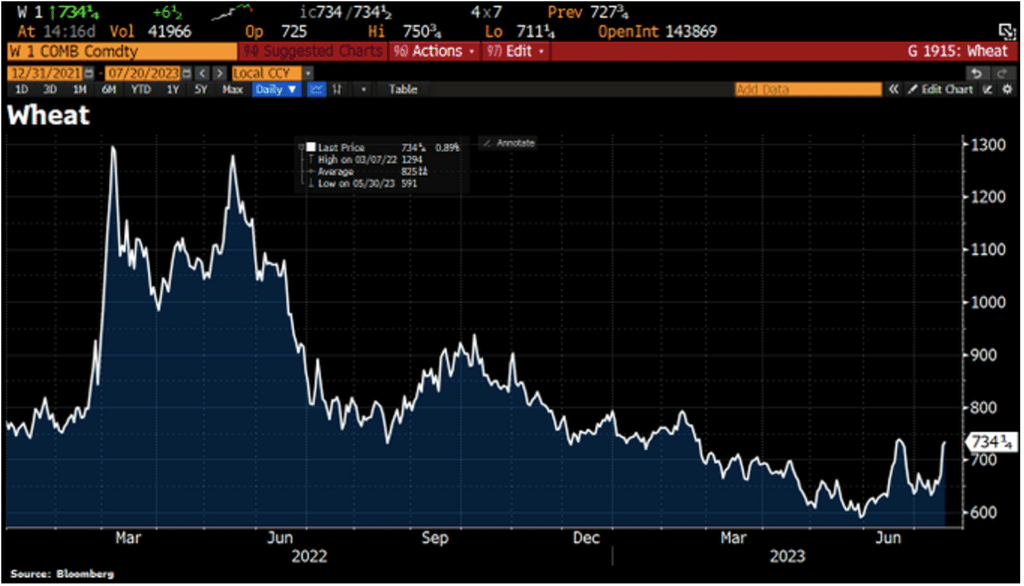Click the undo arrow icon
The image size is (1024, 586).
tap(976, 73)
